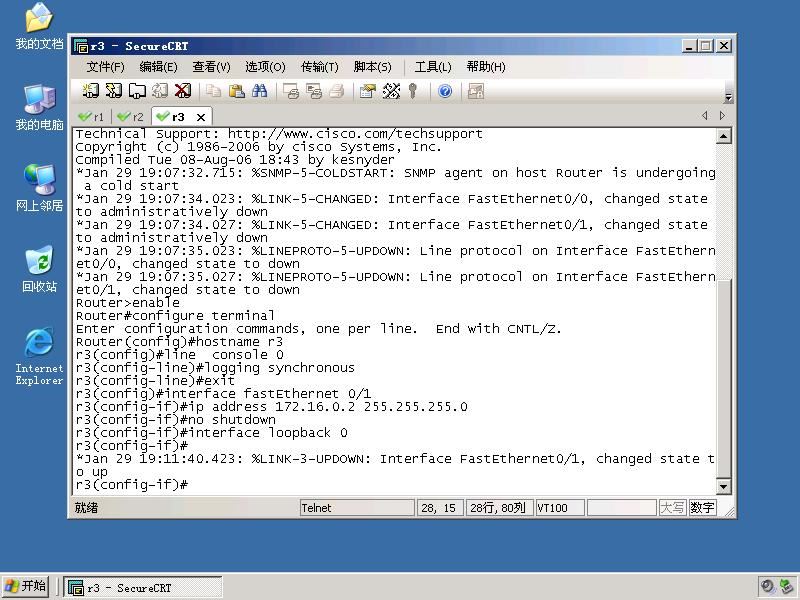800x600 pixels.
Task: Click the Telnet status bar entry
Action: (357, 508)
